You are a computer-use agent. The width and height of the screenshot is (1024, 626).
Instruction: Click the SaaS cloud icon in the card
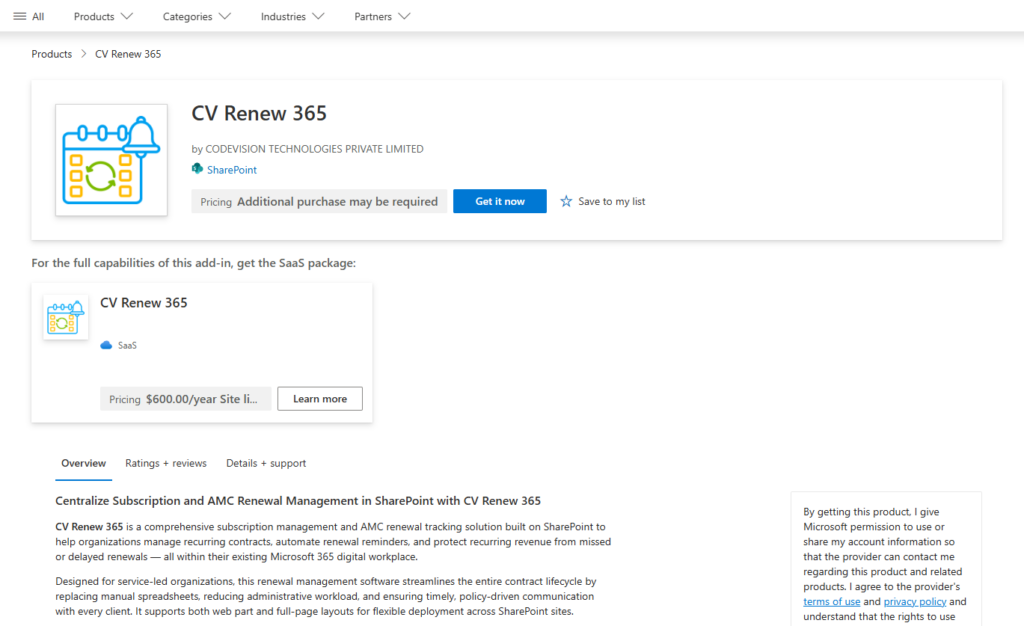click(x=106, y=345)
